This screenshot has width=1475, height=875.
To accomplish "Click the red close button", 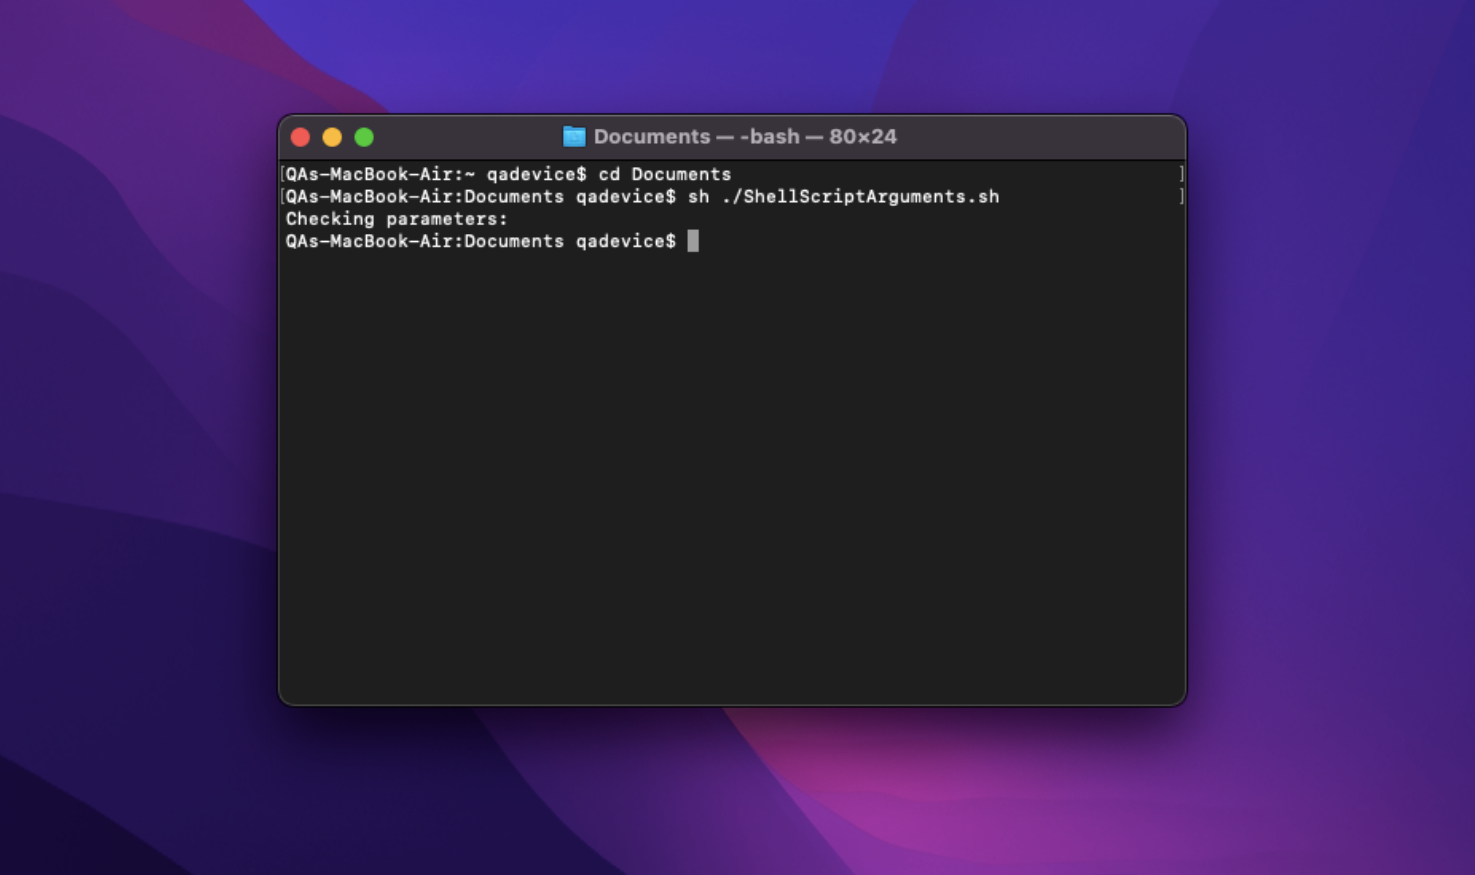I will tap(300, 137).
